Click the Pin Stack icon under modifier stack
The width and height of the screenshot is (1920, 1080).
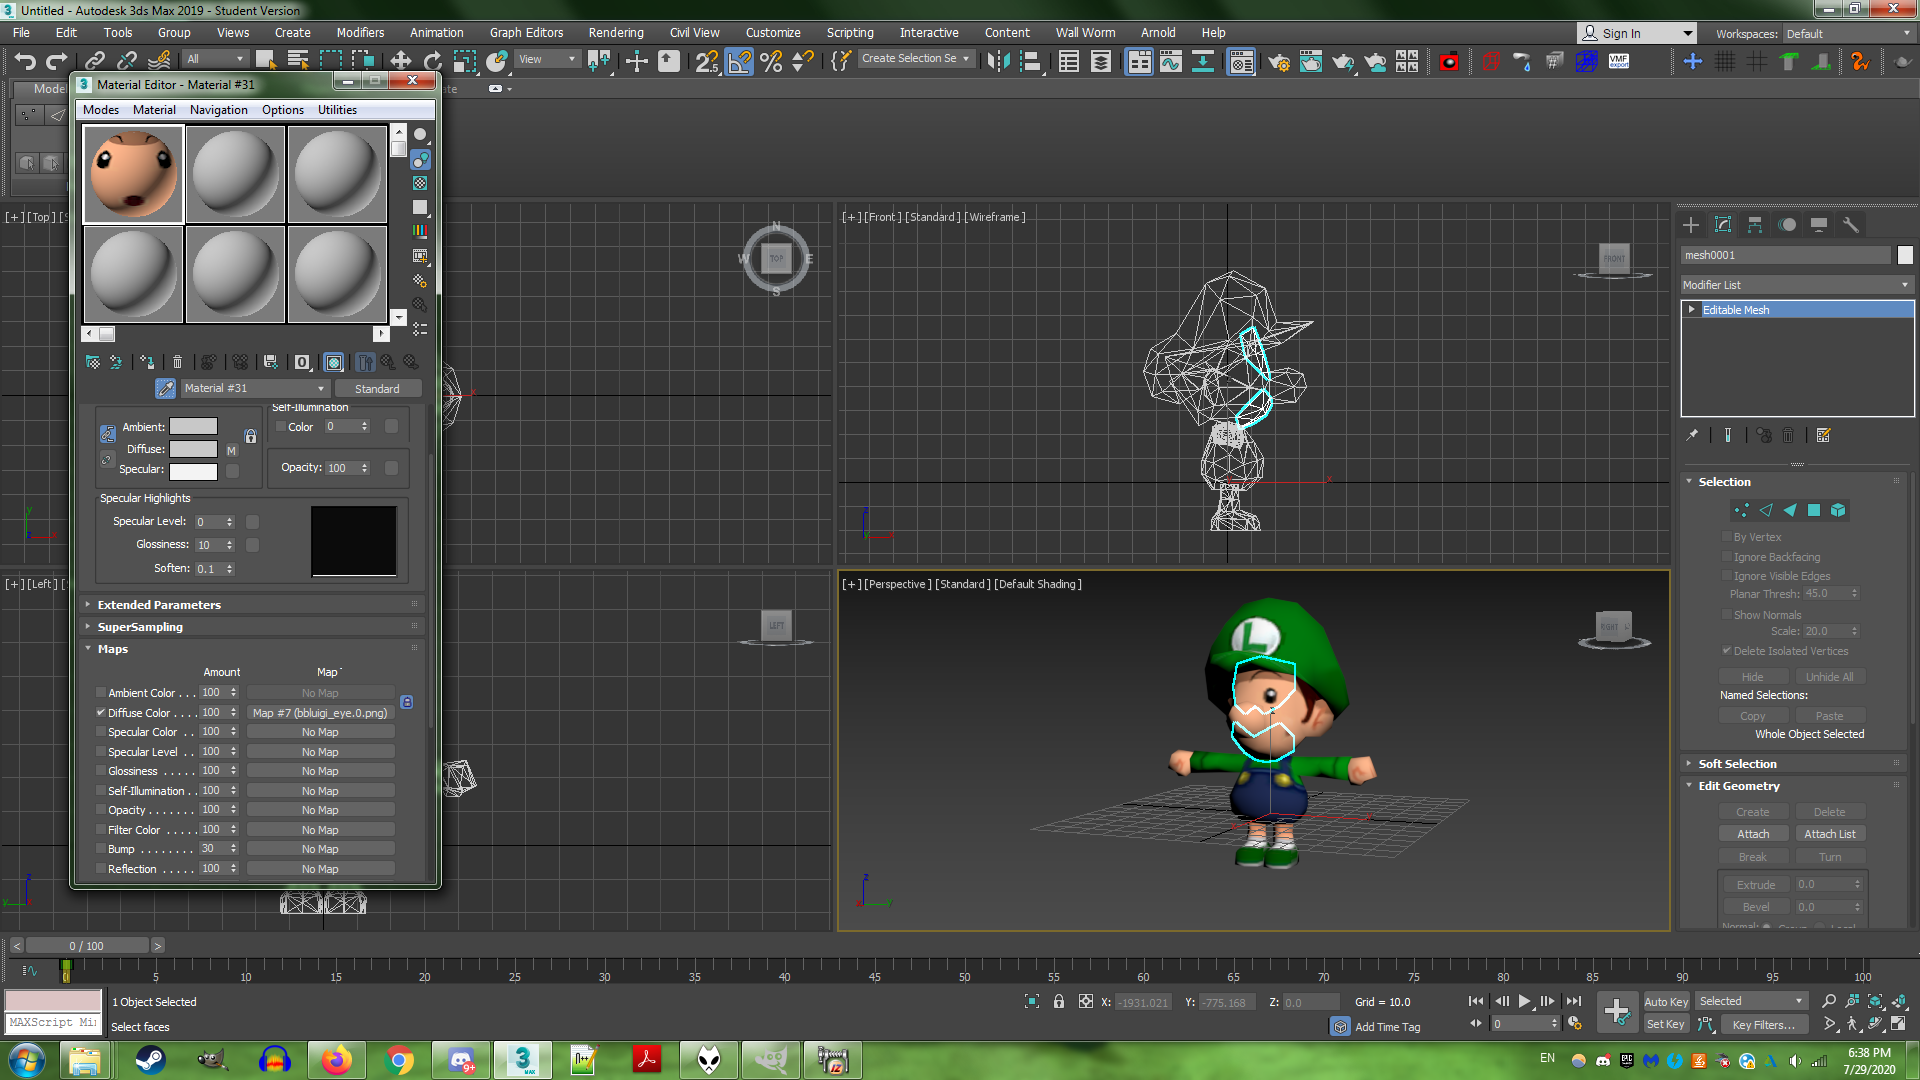pyautogui.click(x=1692, y=435)
